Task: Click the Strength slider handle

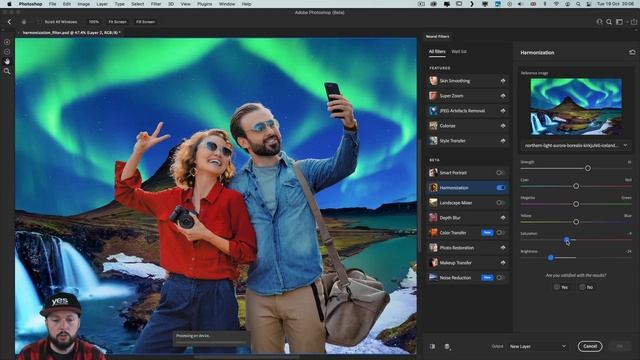Action: coord(588,168)
